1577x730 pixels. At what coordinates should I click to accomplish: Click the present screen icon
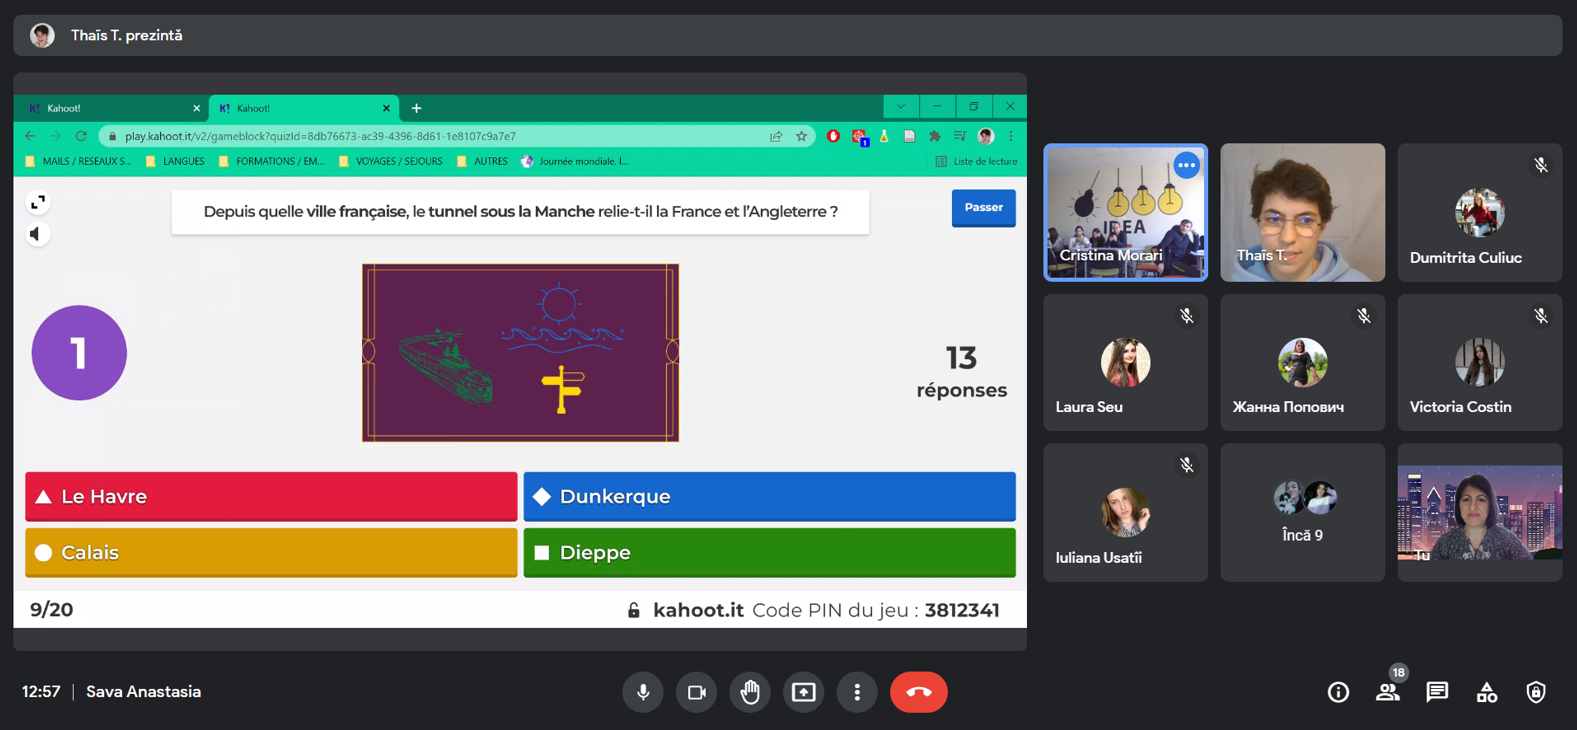coord(804,692)
